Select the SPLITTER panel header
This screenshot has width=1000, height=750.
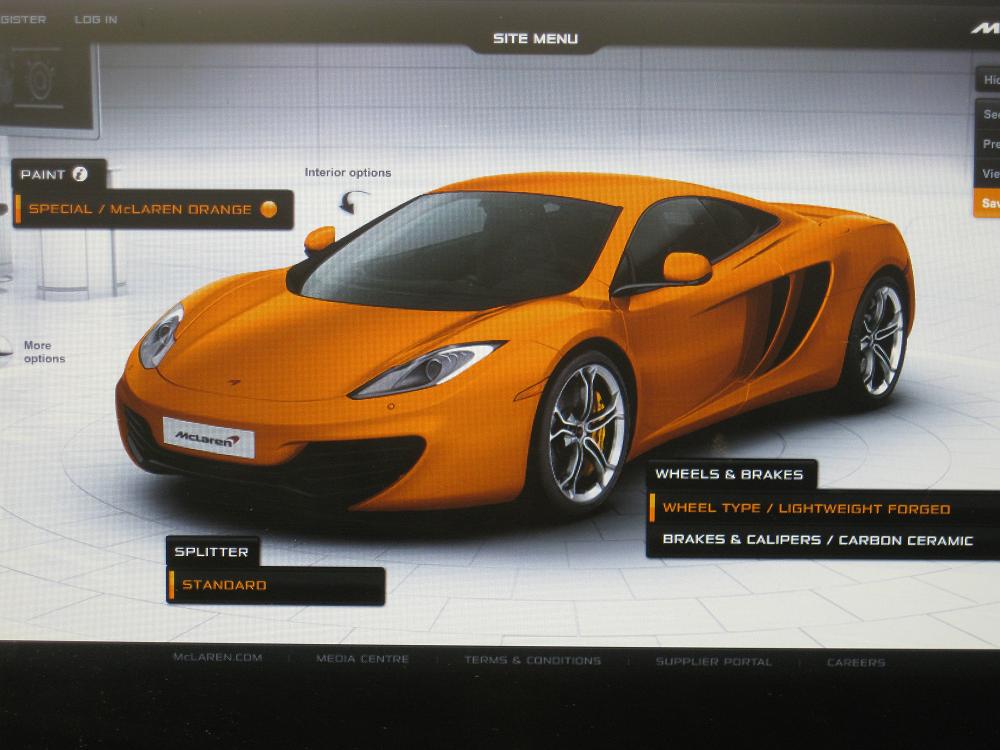tap(212, 552)
